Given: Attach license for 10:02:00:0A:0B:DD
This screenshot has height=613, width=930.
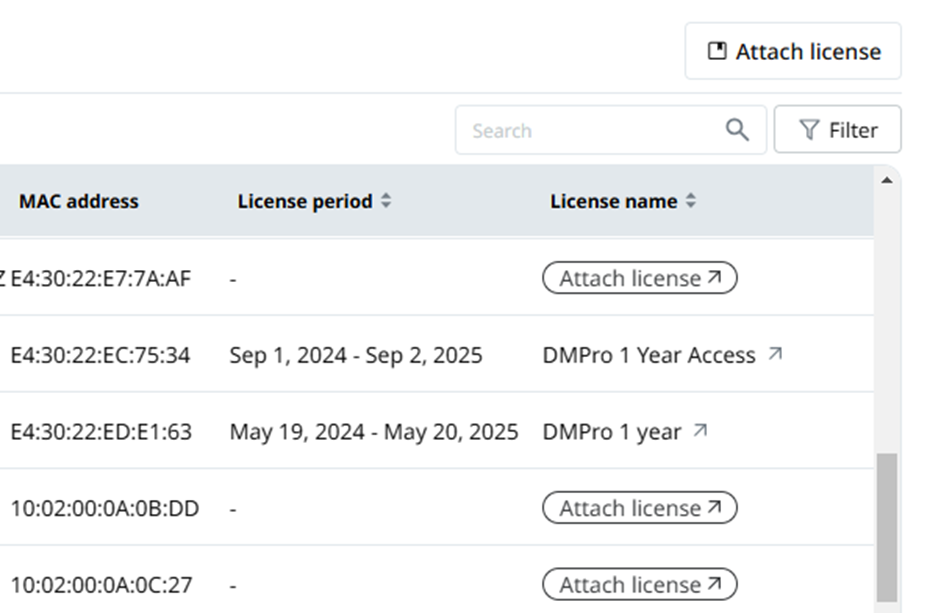Looking at the screenshot, I should [640, 508].
